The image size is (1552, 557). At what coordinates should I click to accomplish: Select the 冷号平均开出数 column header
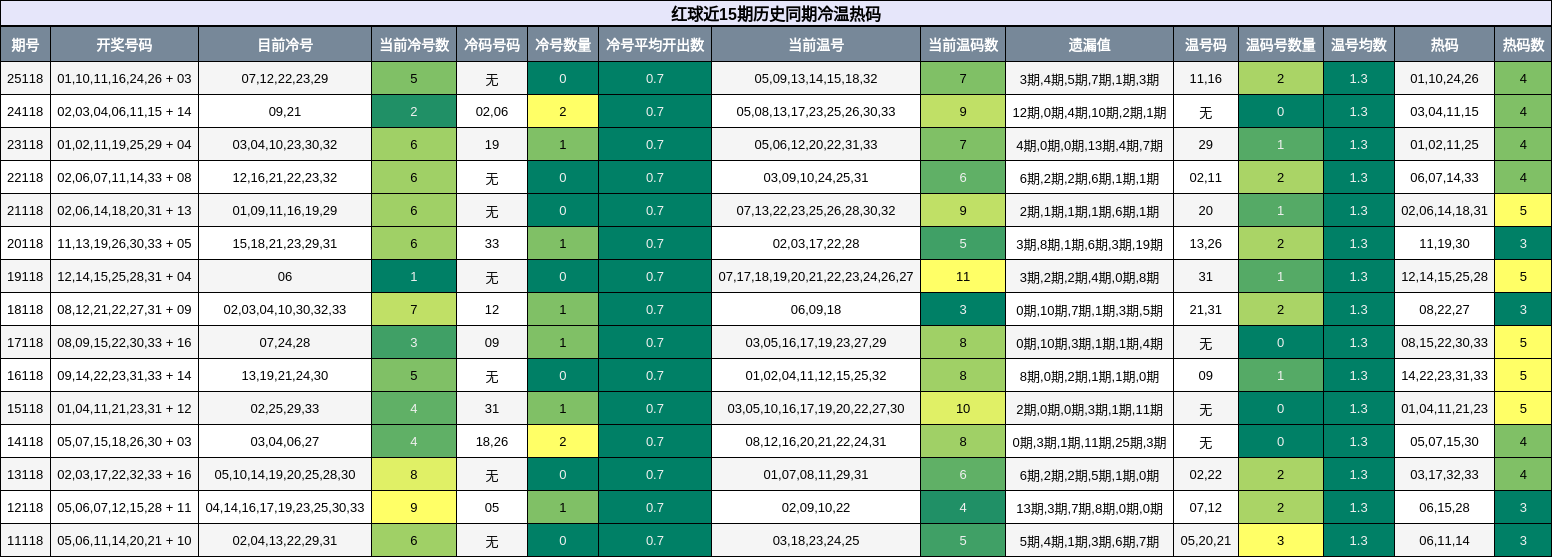[x=655, y=45]
